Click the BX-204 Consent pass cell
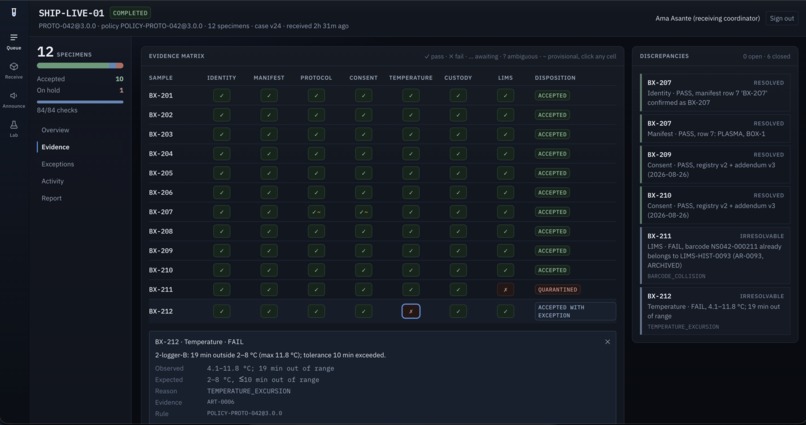 pyautogui.click(x=363, y=154)
